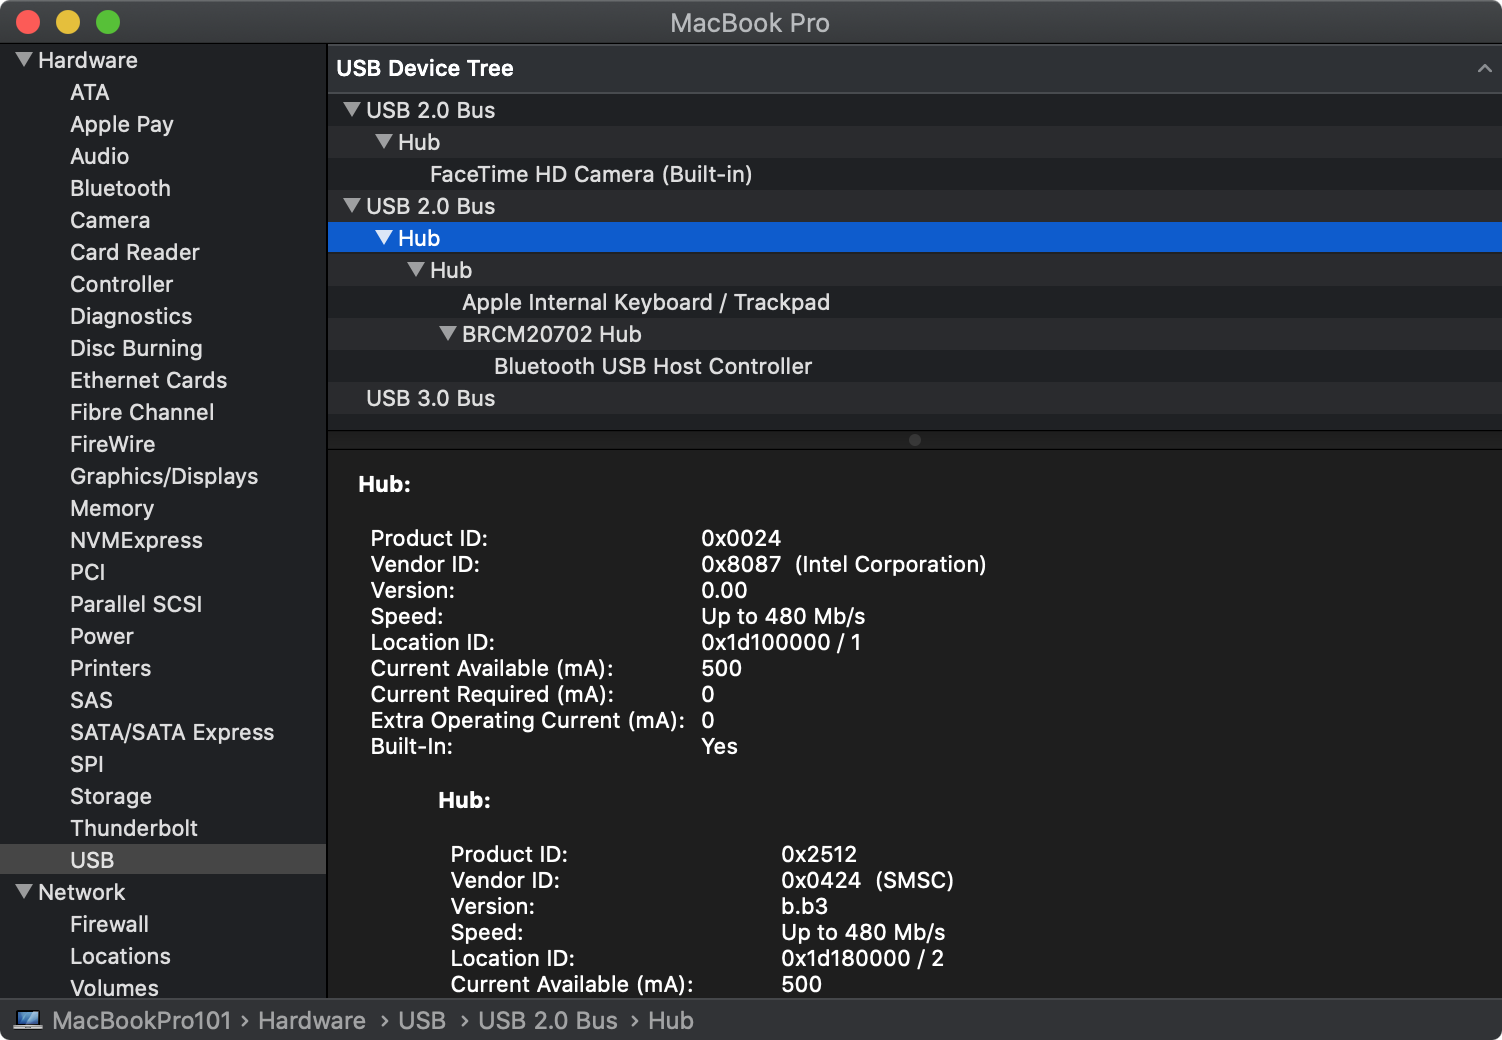Select Apple Internal Keyboard / Trackpad row
The image size is (1502, 1040).
click(x=645, y=302)
